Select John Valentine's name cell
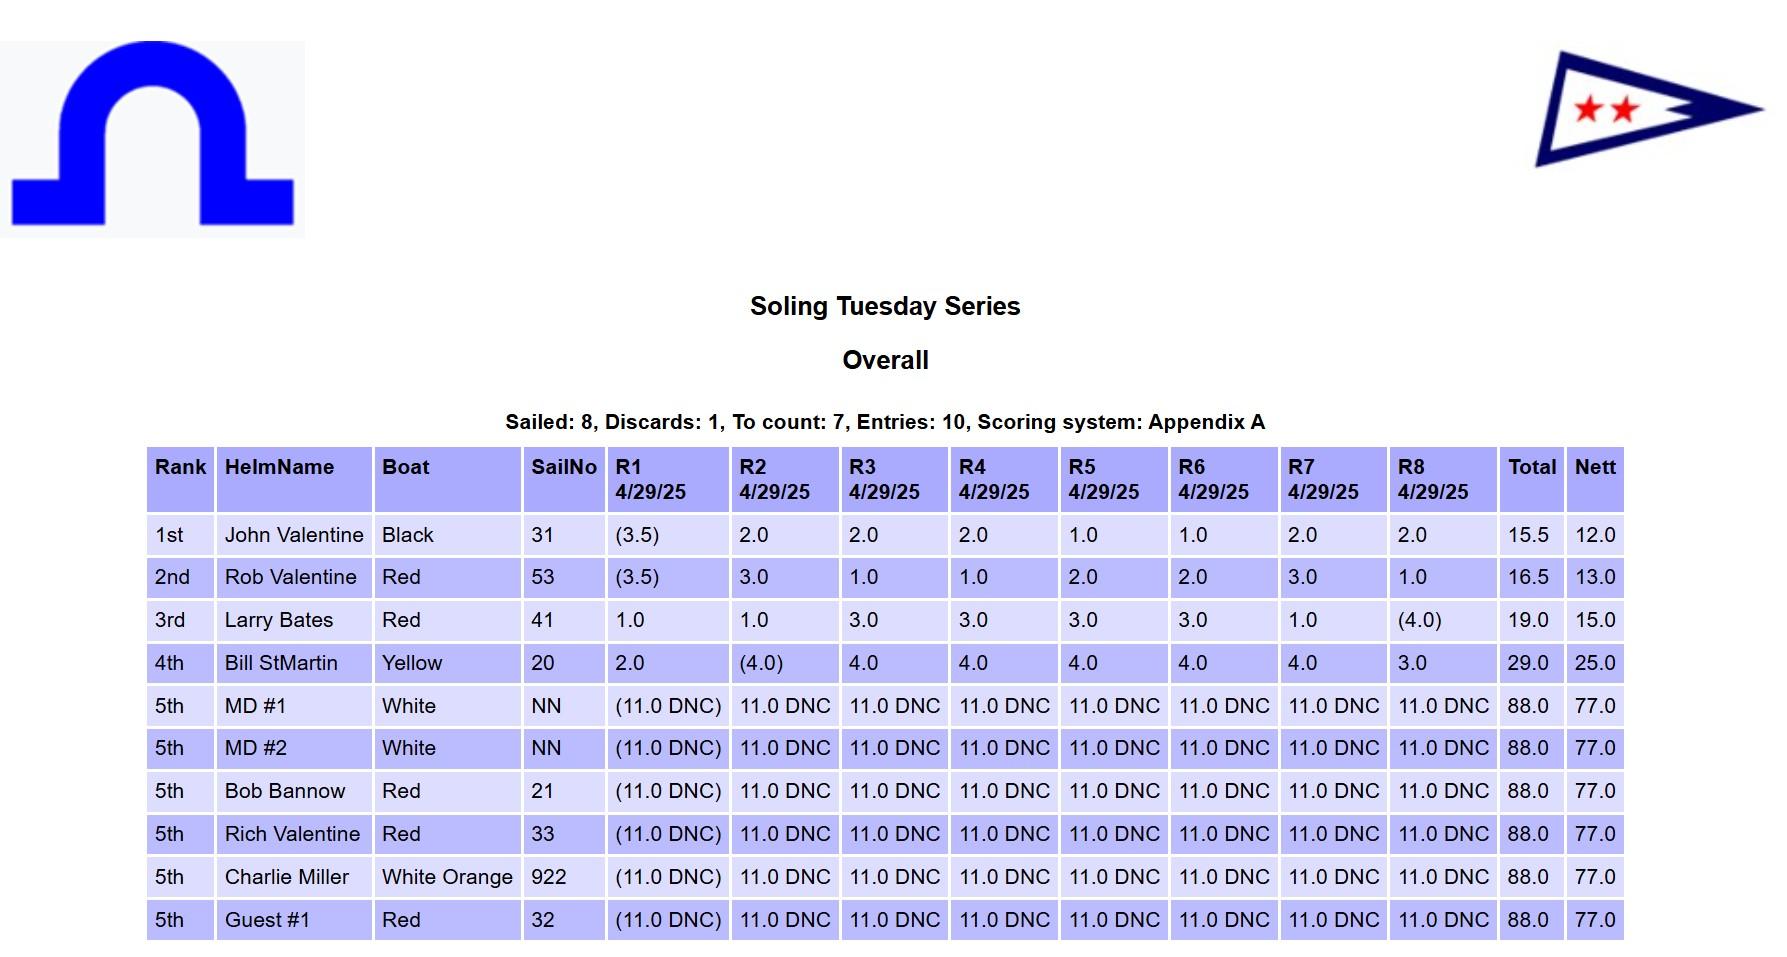This screenshot has height=957, width=1787. click(294, 535)
